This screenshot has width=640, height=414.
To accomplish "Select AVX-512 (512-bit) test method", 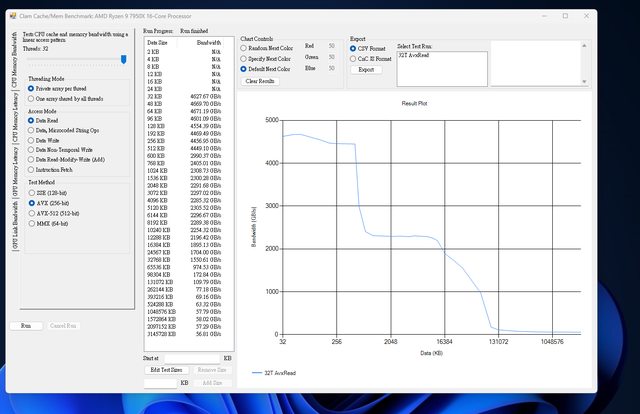I will tap(30, 212).
